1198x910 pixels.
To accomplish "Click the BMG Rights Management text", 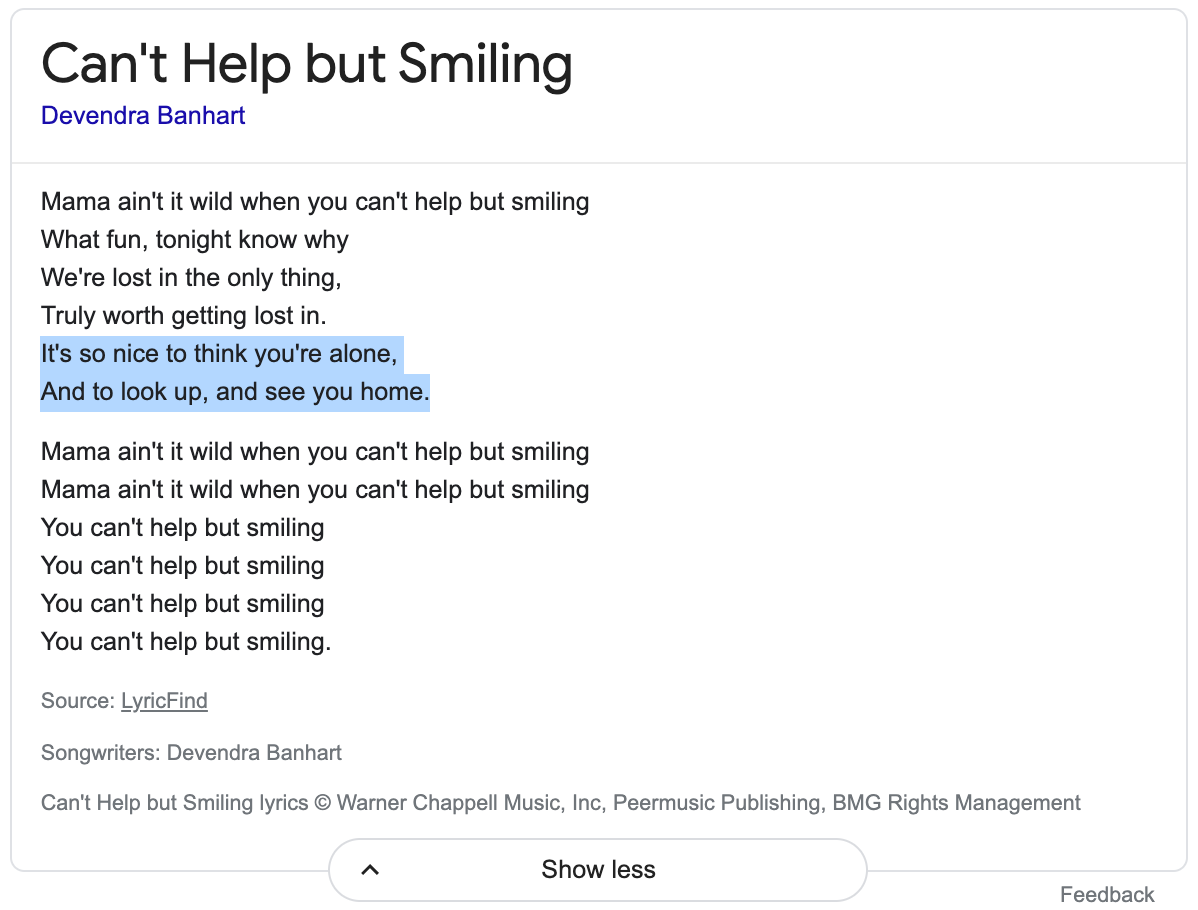I will [957, 802].
